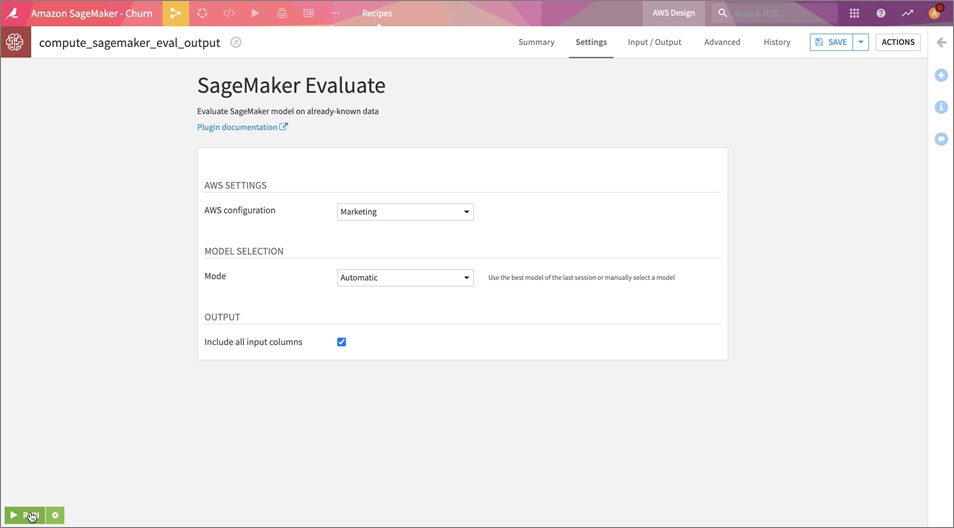Open the circular Lab menu icon
This screenshot has height=528, width=954.
(x=202, y=13)
